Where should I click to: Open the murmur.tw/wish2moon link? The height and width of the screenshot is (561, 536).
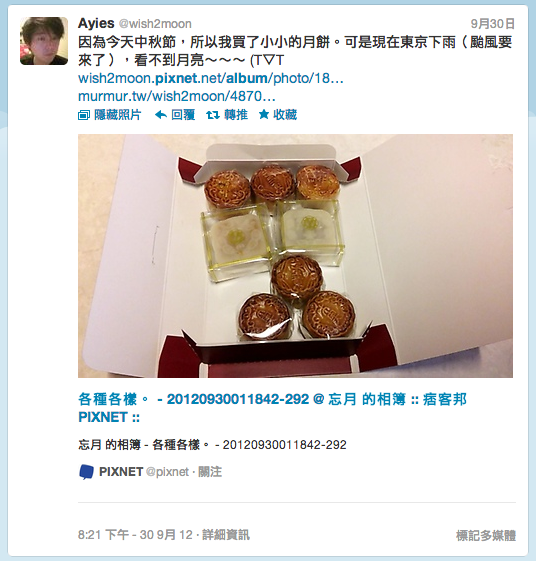176,96
